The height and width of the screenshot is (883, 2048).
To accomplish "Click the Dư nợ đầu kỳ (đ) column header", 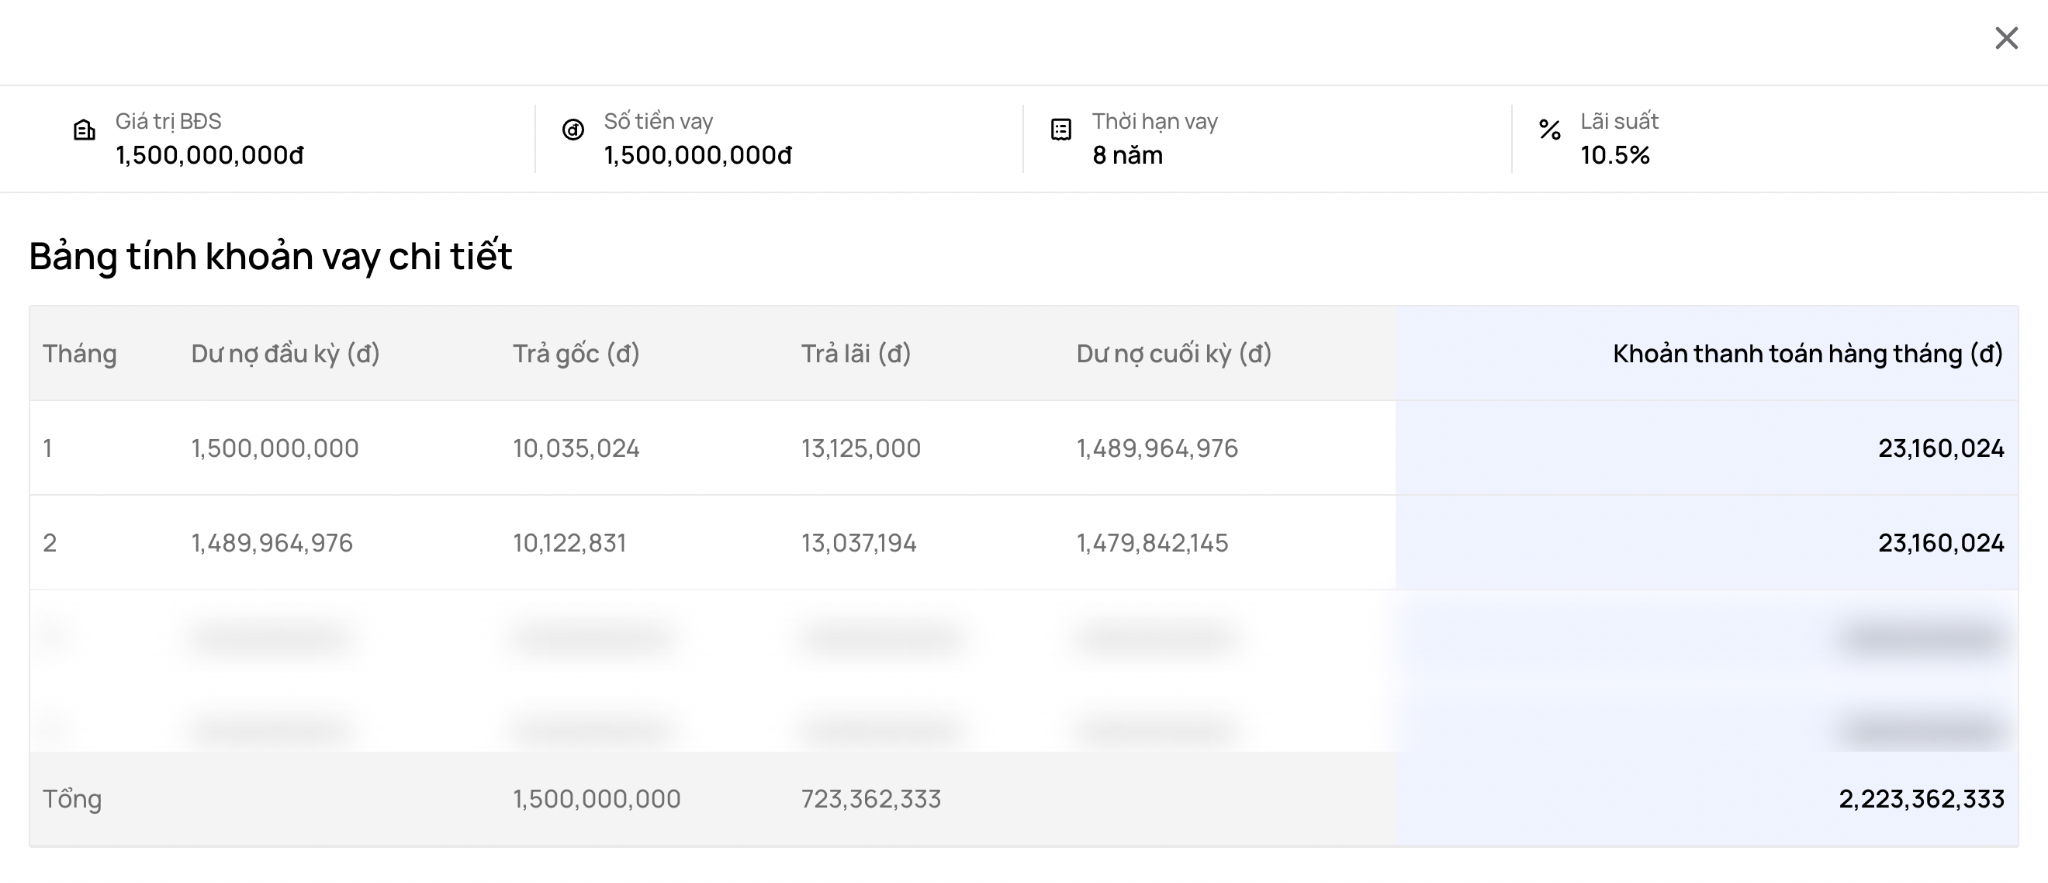I will click(x=286, y=353).
